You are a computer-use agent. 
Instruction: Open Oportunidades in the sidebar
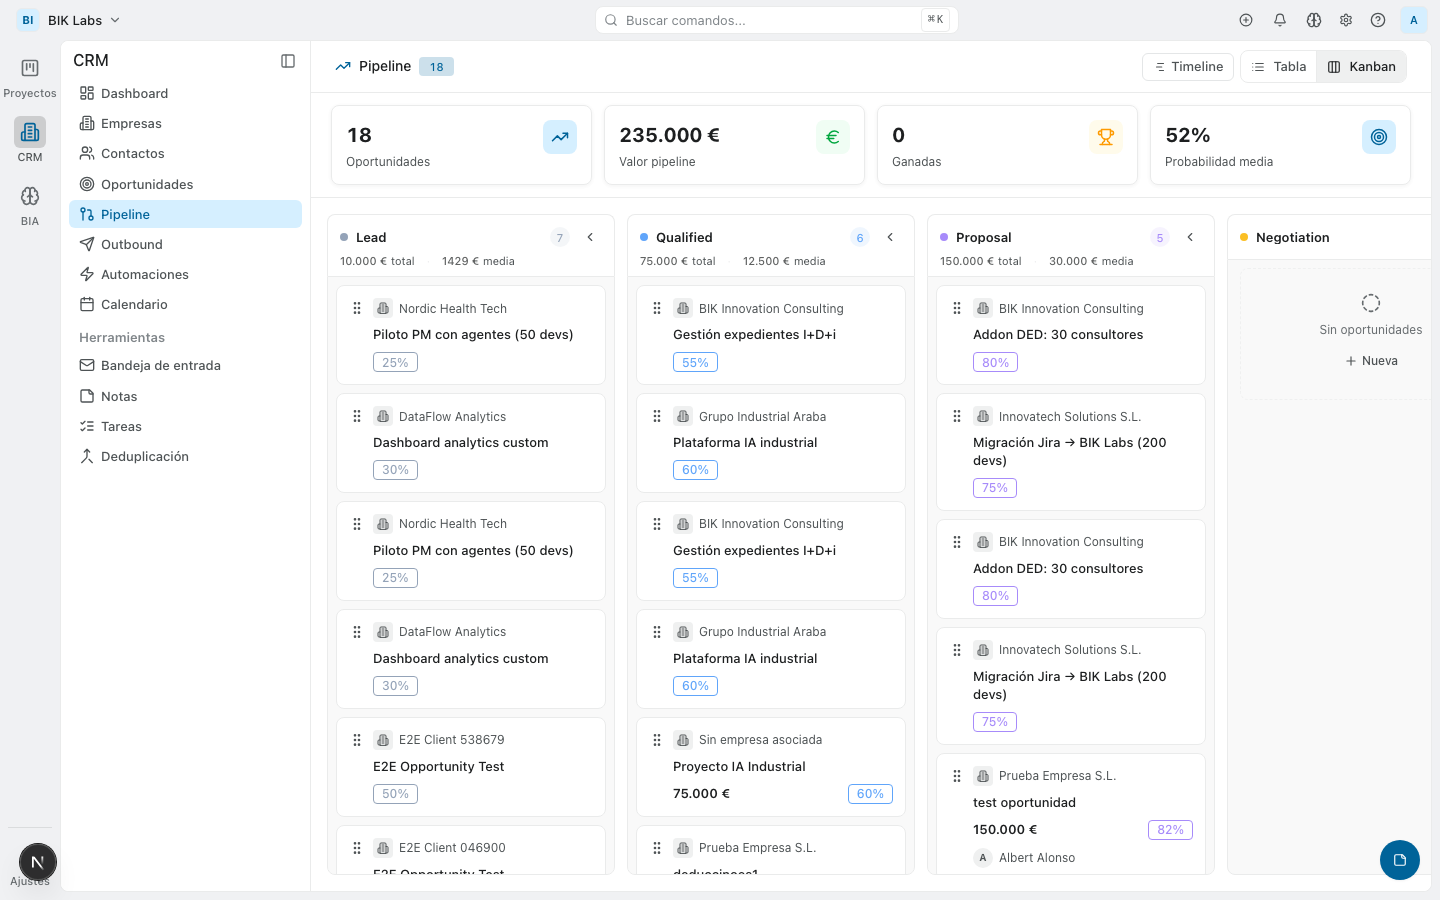[x=147, y=184]
